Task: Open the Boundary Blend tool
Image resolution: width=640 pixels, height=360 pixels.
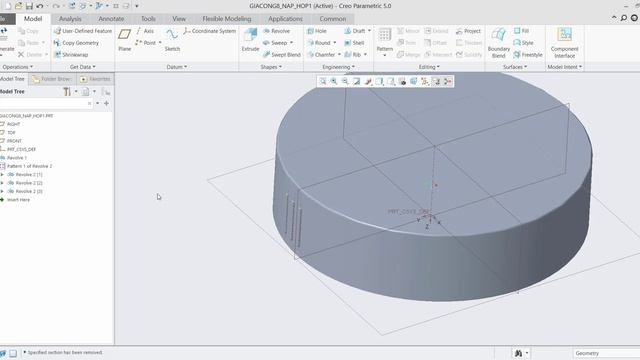Action: click(498, 42)
